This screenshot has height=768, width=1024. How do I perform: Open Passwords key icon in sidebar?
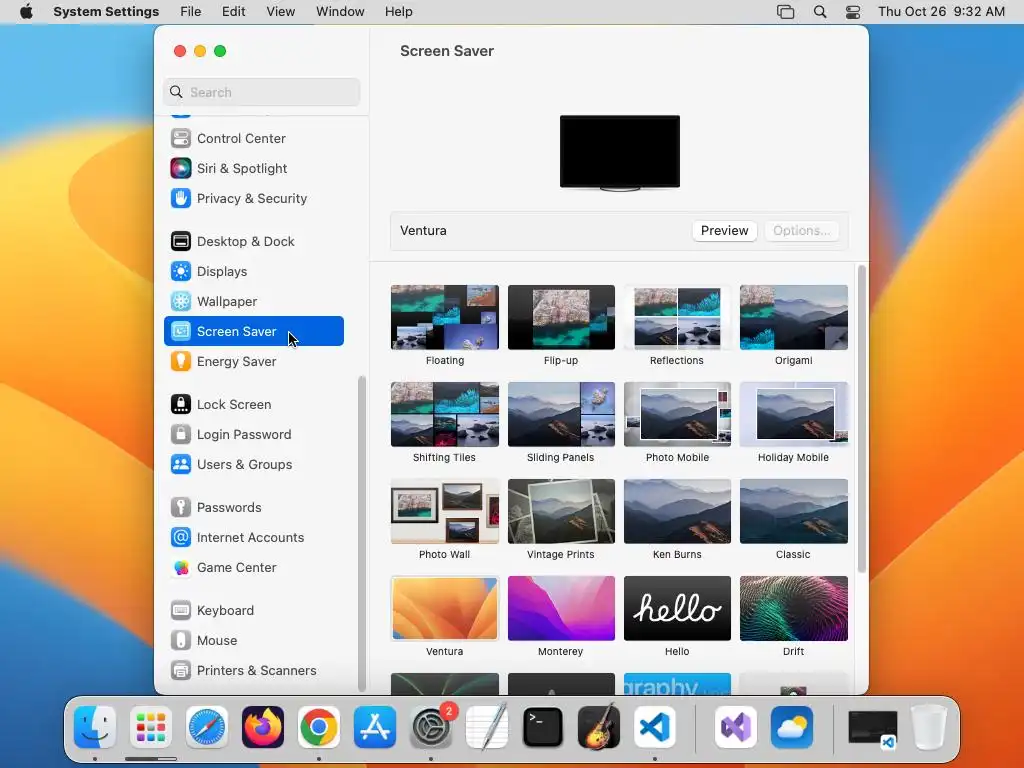(x=181, y=507)
